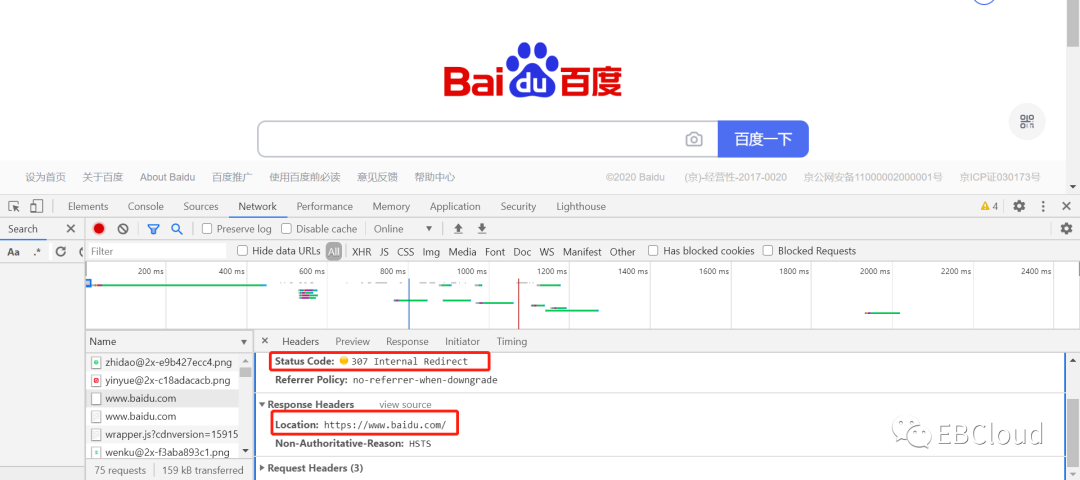This screenshot has height=480, width=1080.
Task: Click in the network Filter input field
Action: pos(155,251)
